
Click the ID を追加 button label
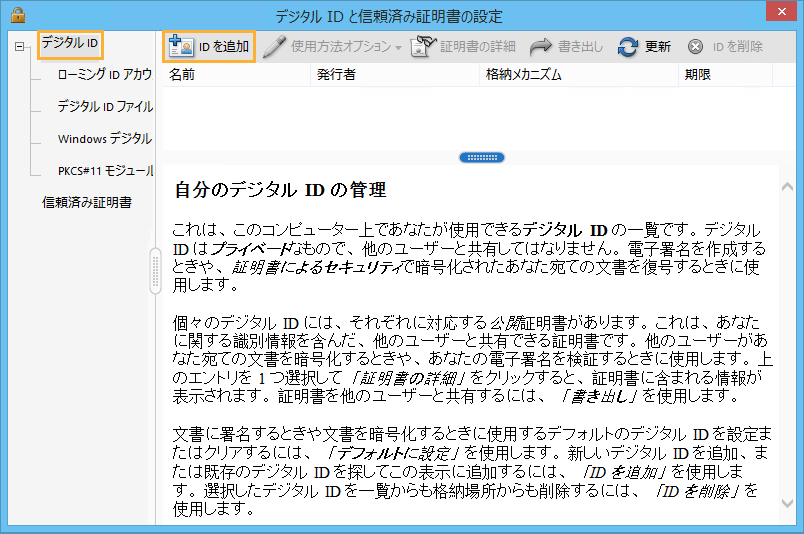(224, 47)
